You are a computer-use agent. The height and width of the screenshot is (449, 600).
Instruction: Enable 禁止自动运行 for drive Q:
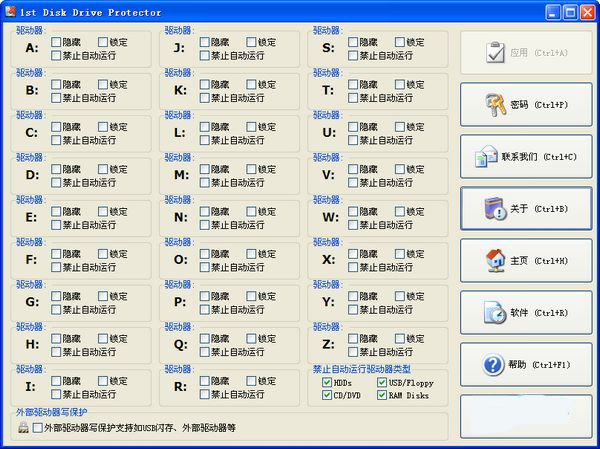[204, 352]
